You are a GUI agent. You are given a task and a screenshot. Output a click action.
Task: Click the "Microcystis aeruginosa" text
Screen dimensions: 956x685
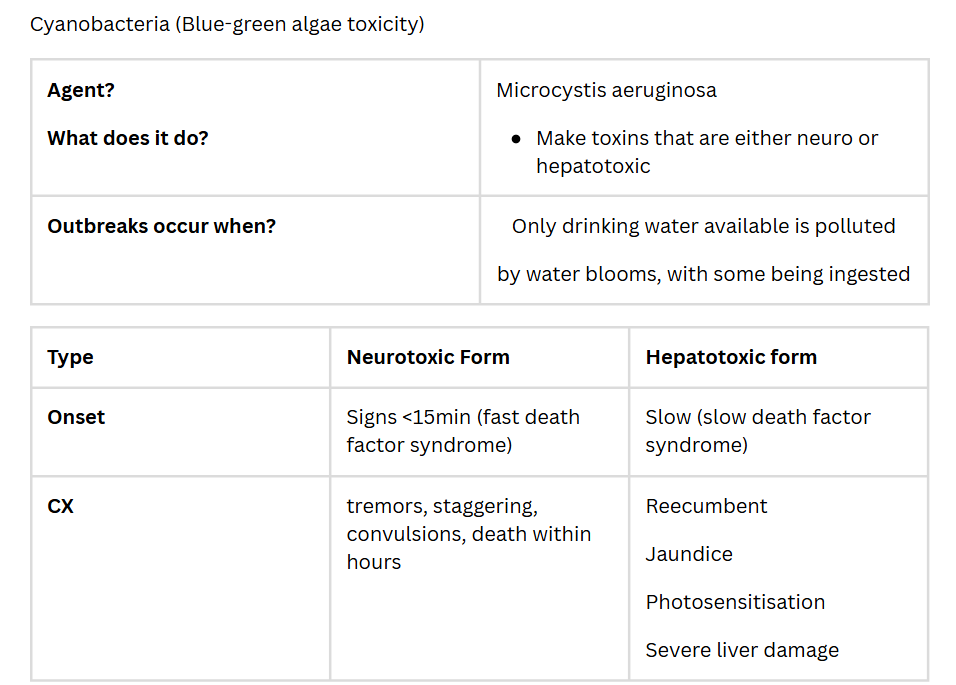[x=606, y=90]
